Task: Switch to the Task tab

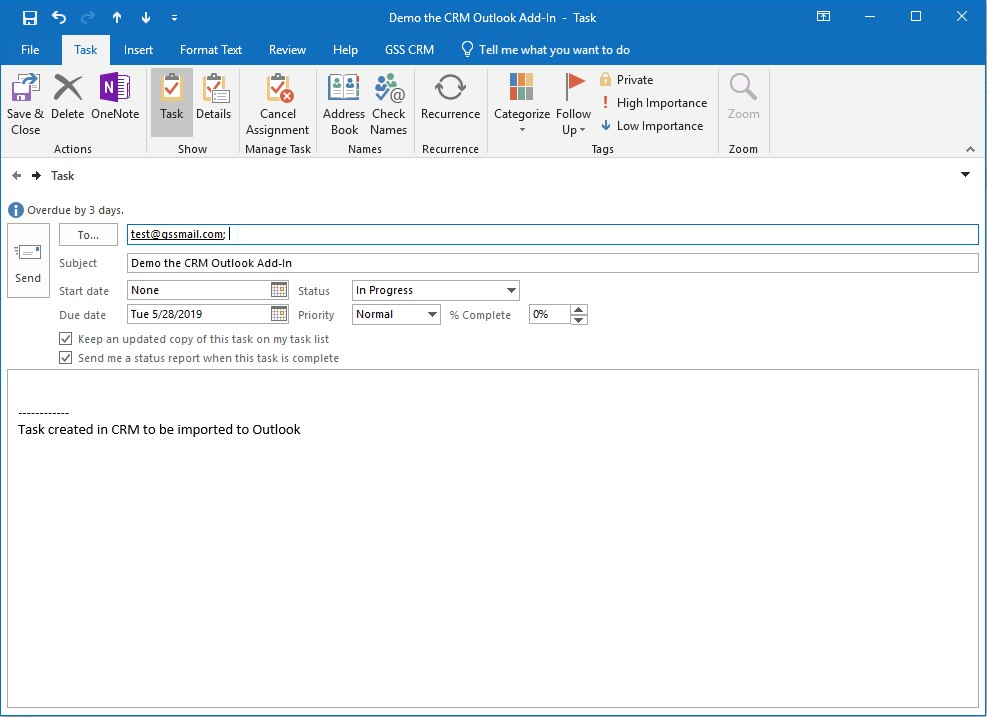Action: 86,50
